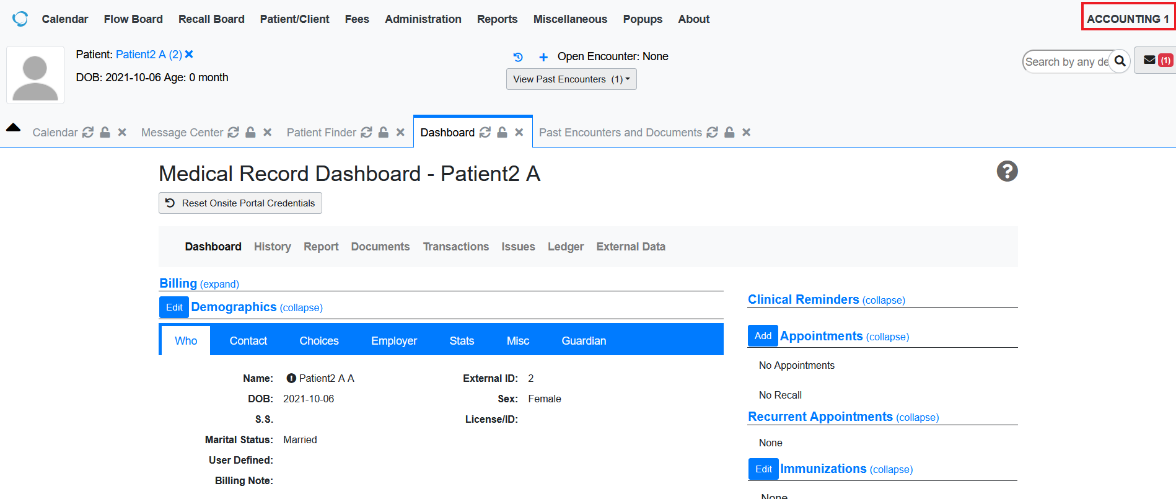Select the Employer demographics tab
1176x499 pixels.
tap(394, 341)
